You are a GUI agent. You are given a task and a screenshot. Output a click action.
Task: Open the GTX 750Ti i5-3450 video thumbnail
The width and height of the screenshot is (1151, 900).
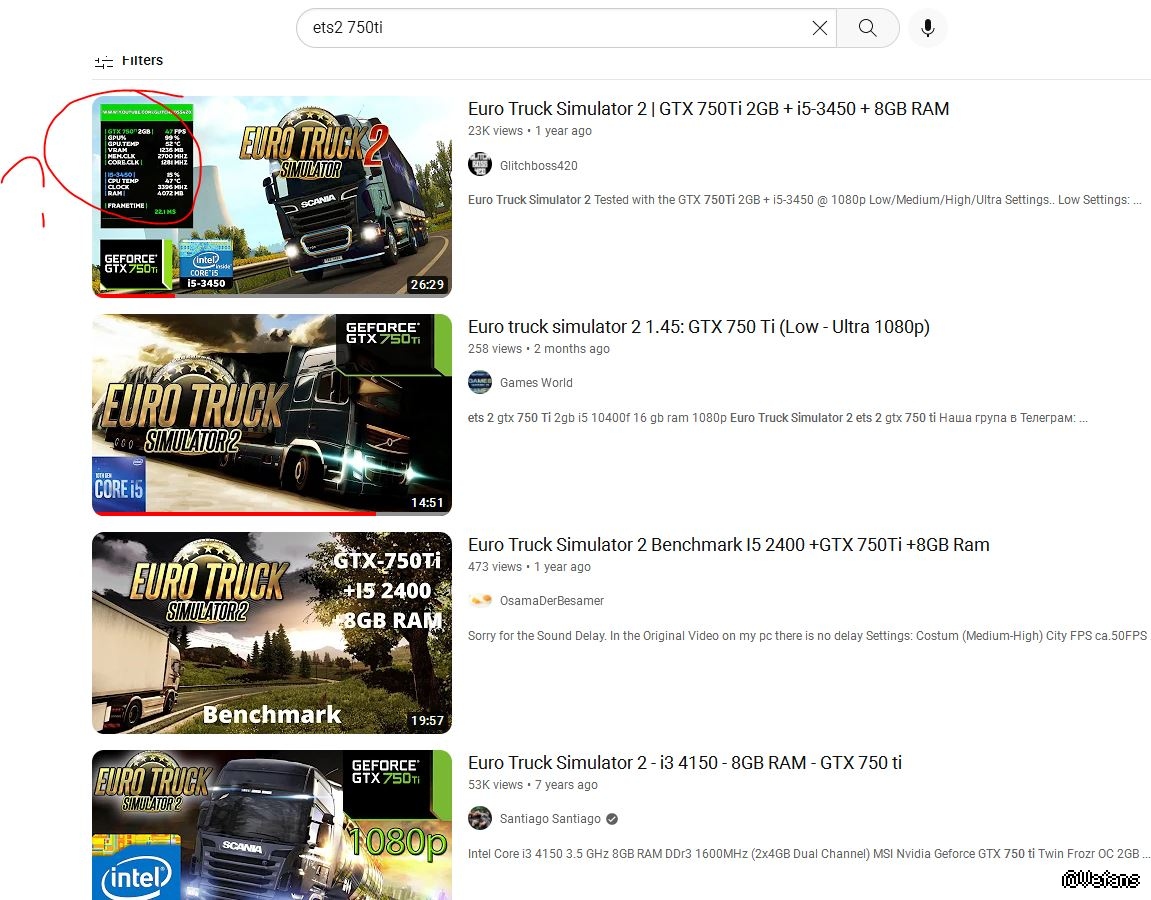pos(272,197)
